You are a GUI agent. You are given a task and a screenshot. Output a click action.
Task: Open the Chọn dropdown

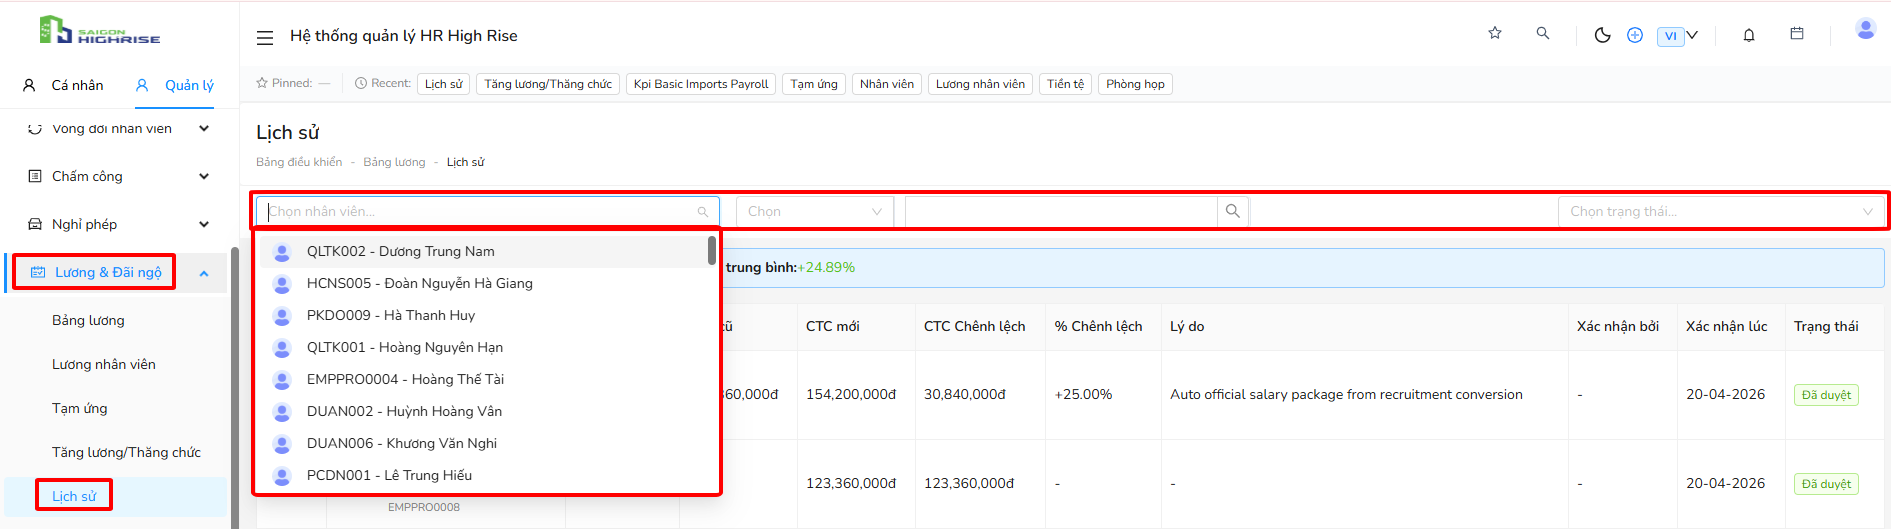[815, 211]
